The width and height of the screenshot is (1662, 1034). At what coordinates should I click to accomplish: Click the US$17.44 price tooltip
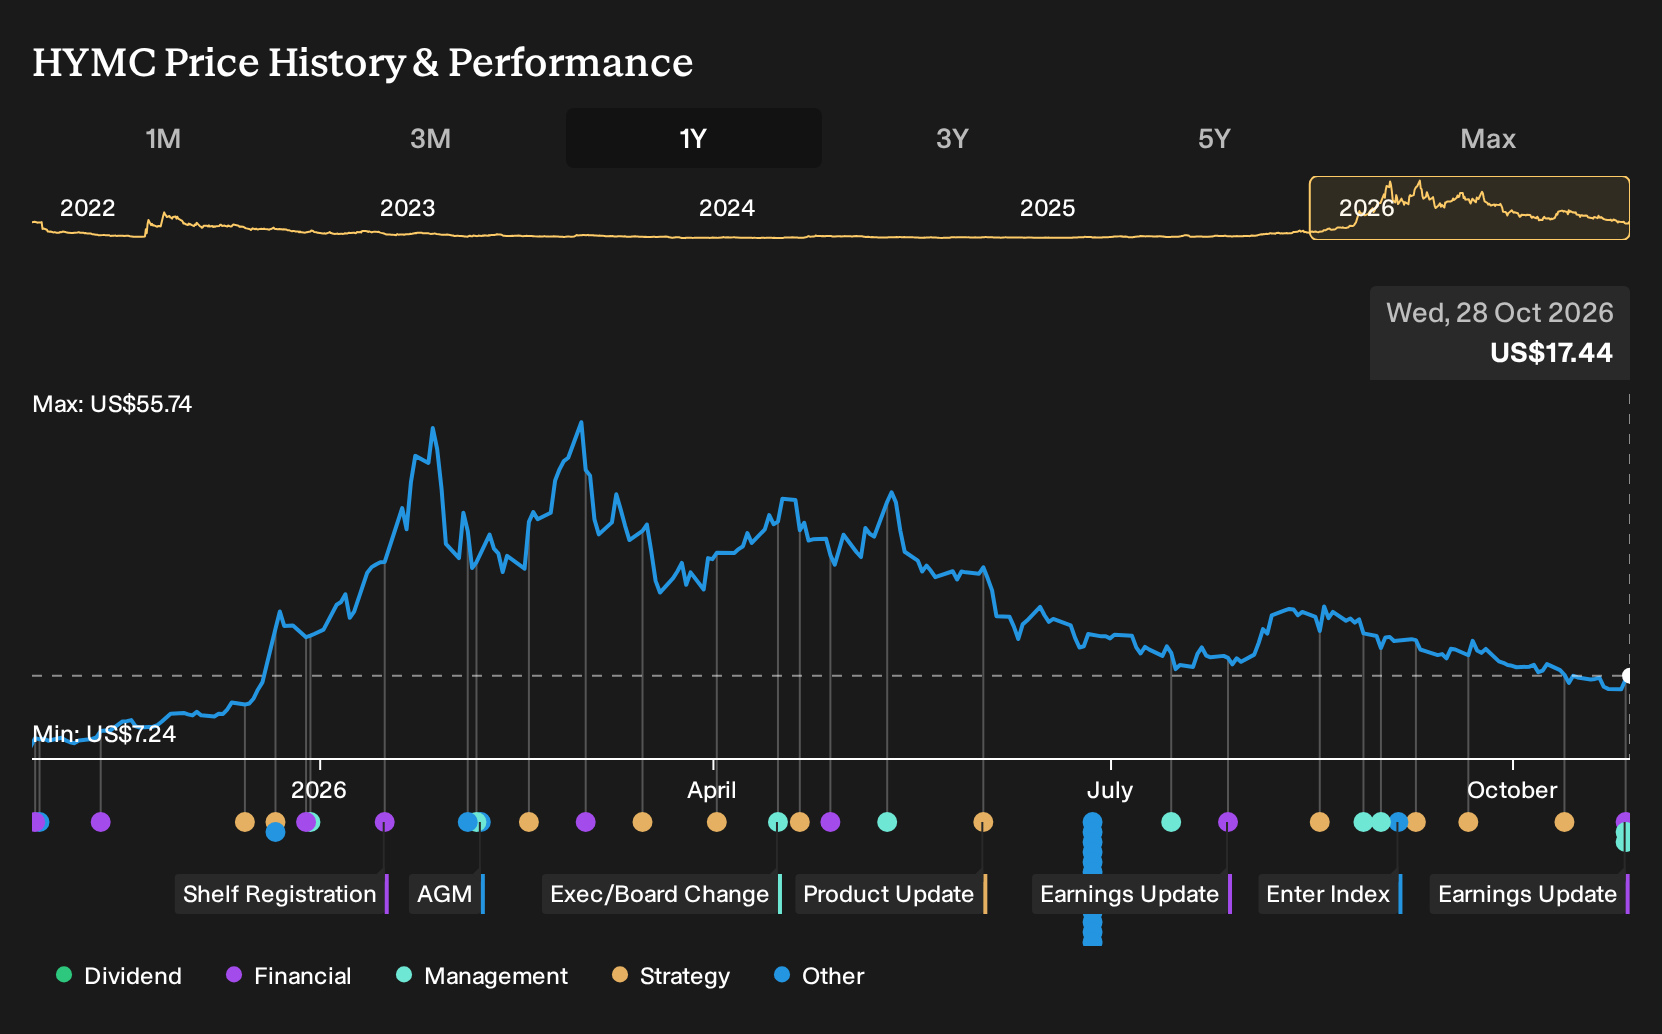(x=1499, y=333)
